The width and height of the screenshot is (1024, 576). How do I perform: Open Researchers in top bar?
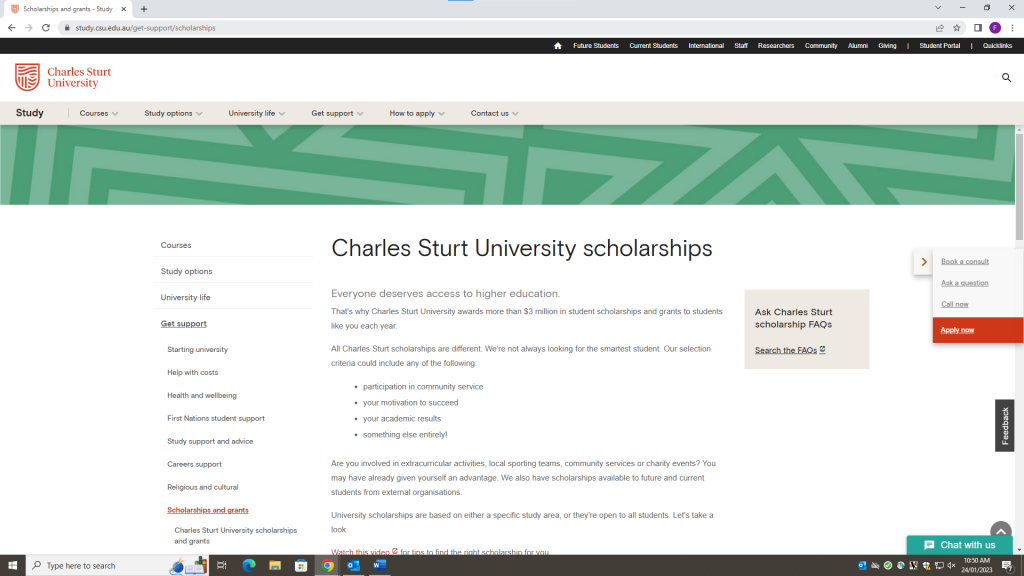click(776, 46)
